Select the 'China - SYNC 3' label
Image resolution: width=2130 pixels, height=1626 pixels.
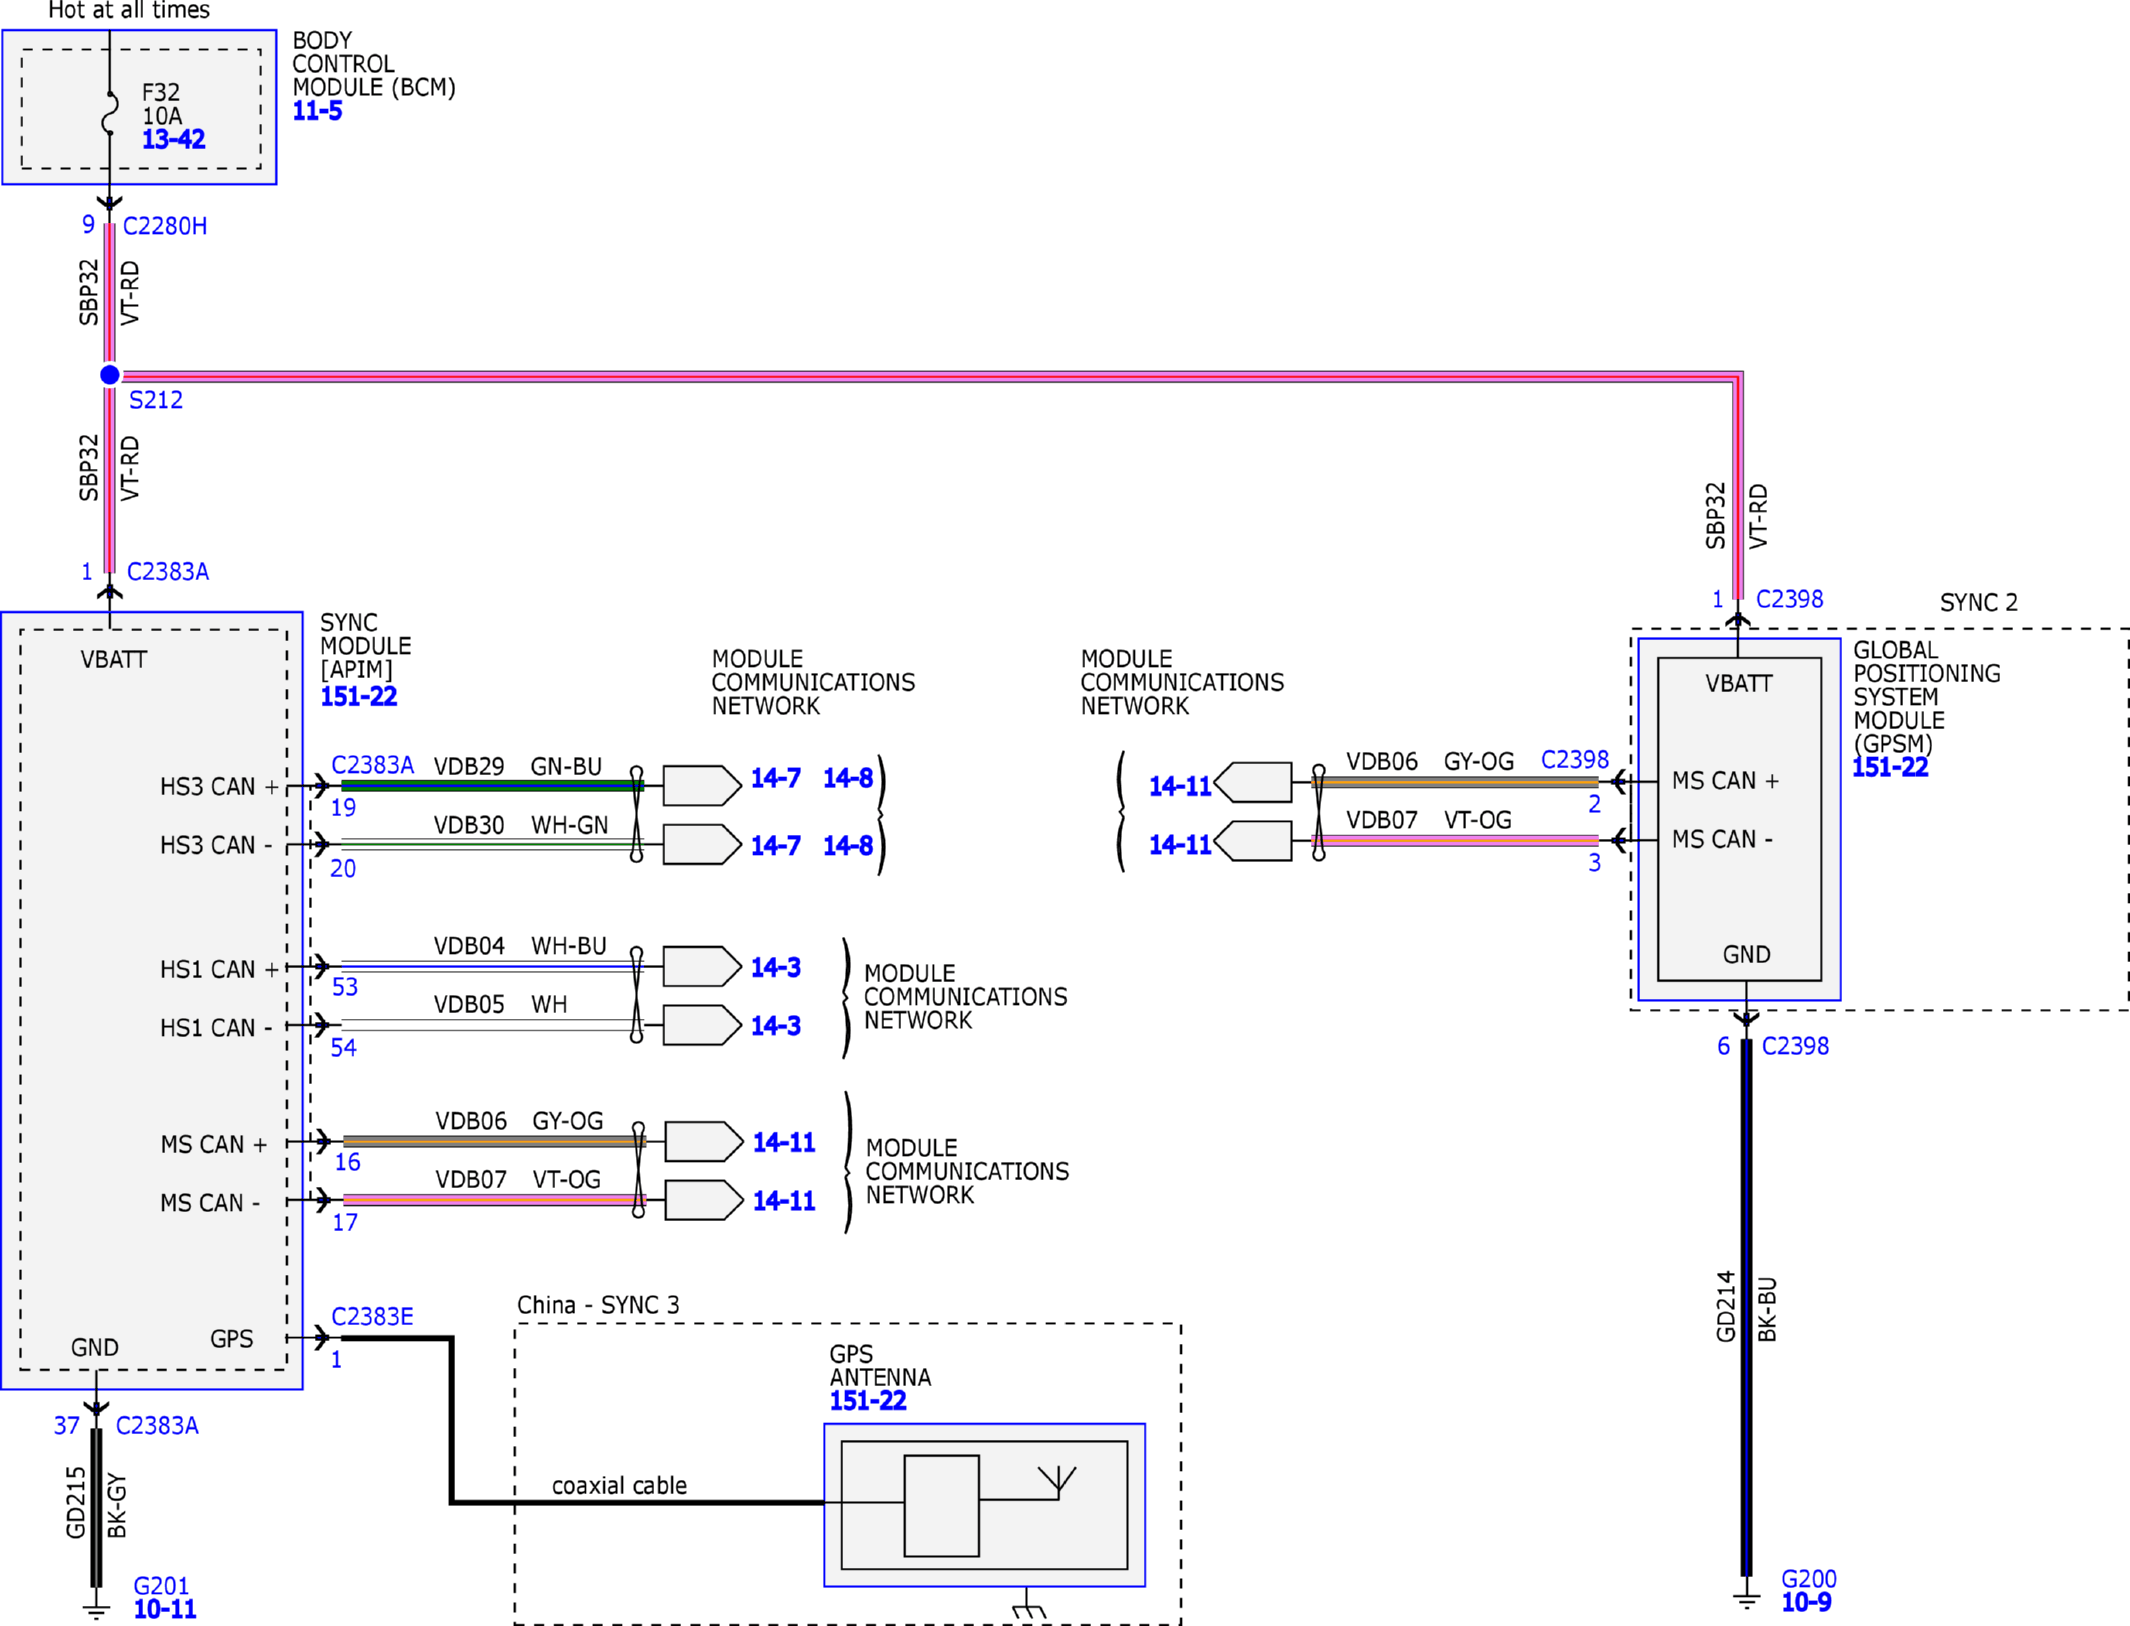click(598, 1305)
